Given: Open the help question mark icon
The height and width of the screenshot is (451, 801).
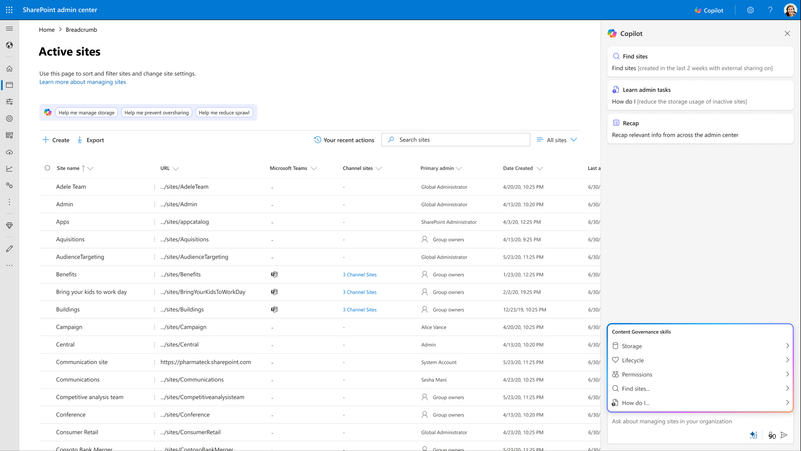Looking at the screenshot, I should coord(770,10).
